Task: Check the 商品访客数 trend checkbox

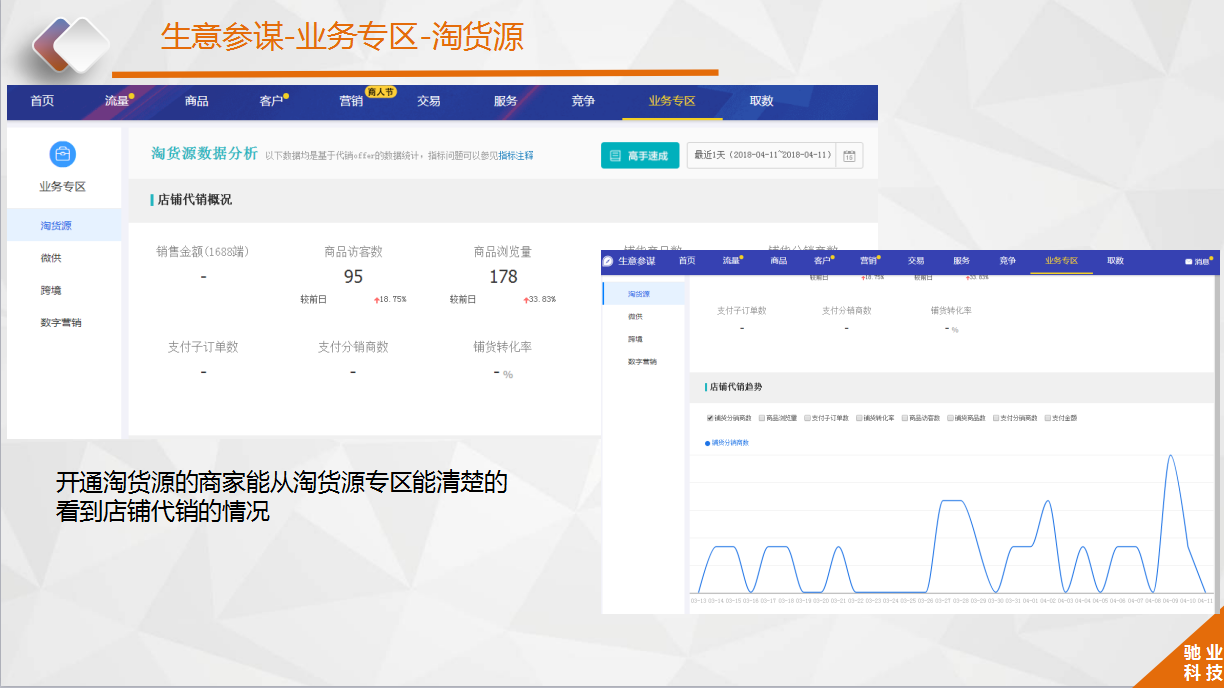Action: pyautogui.click(x=905, y=418)
